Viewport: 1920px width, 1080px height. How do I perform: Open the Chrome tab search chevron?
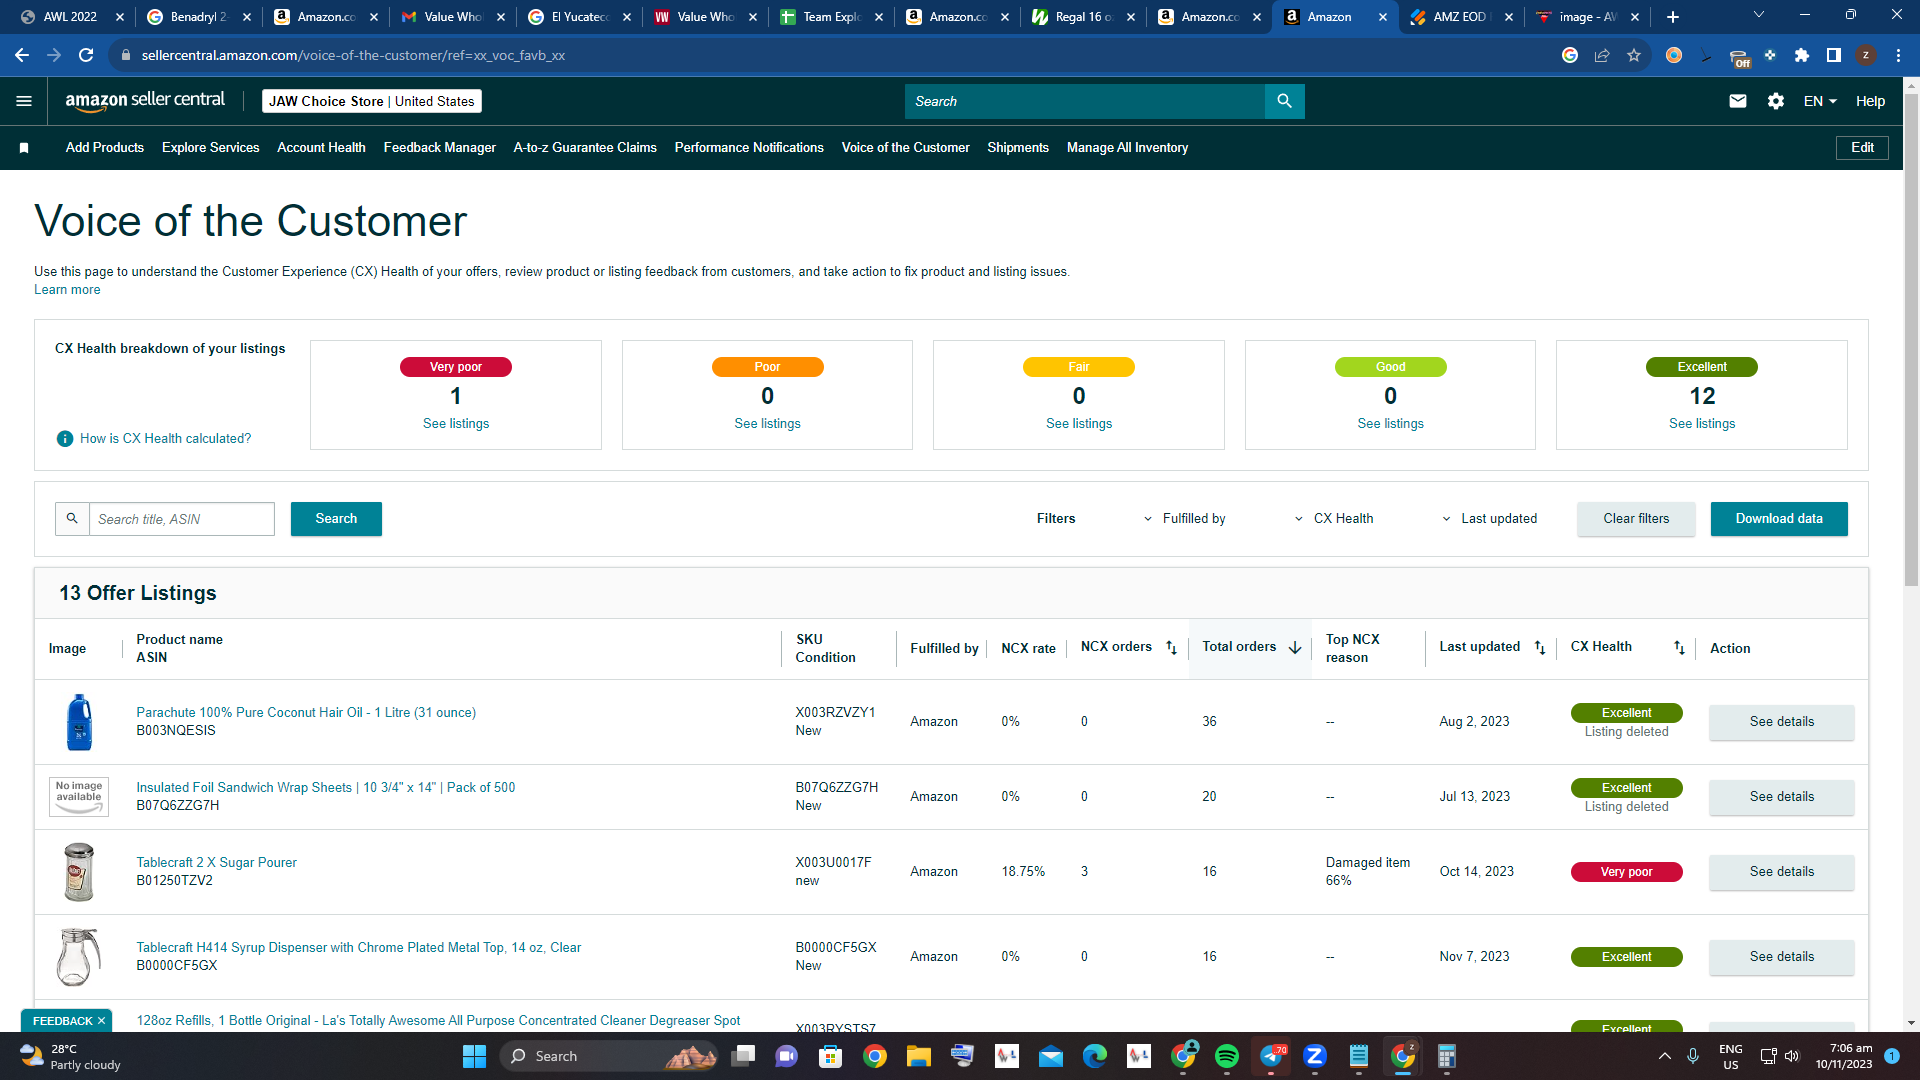click(1759, 15)
